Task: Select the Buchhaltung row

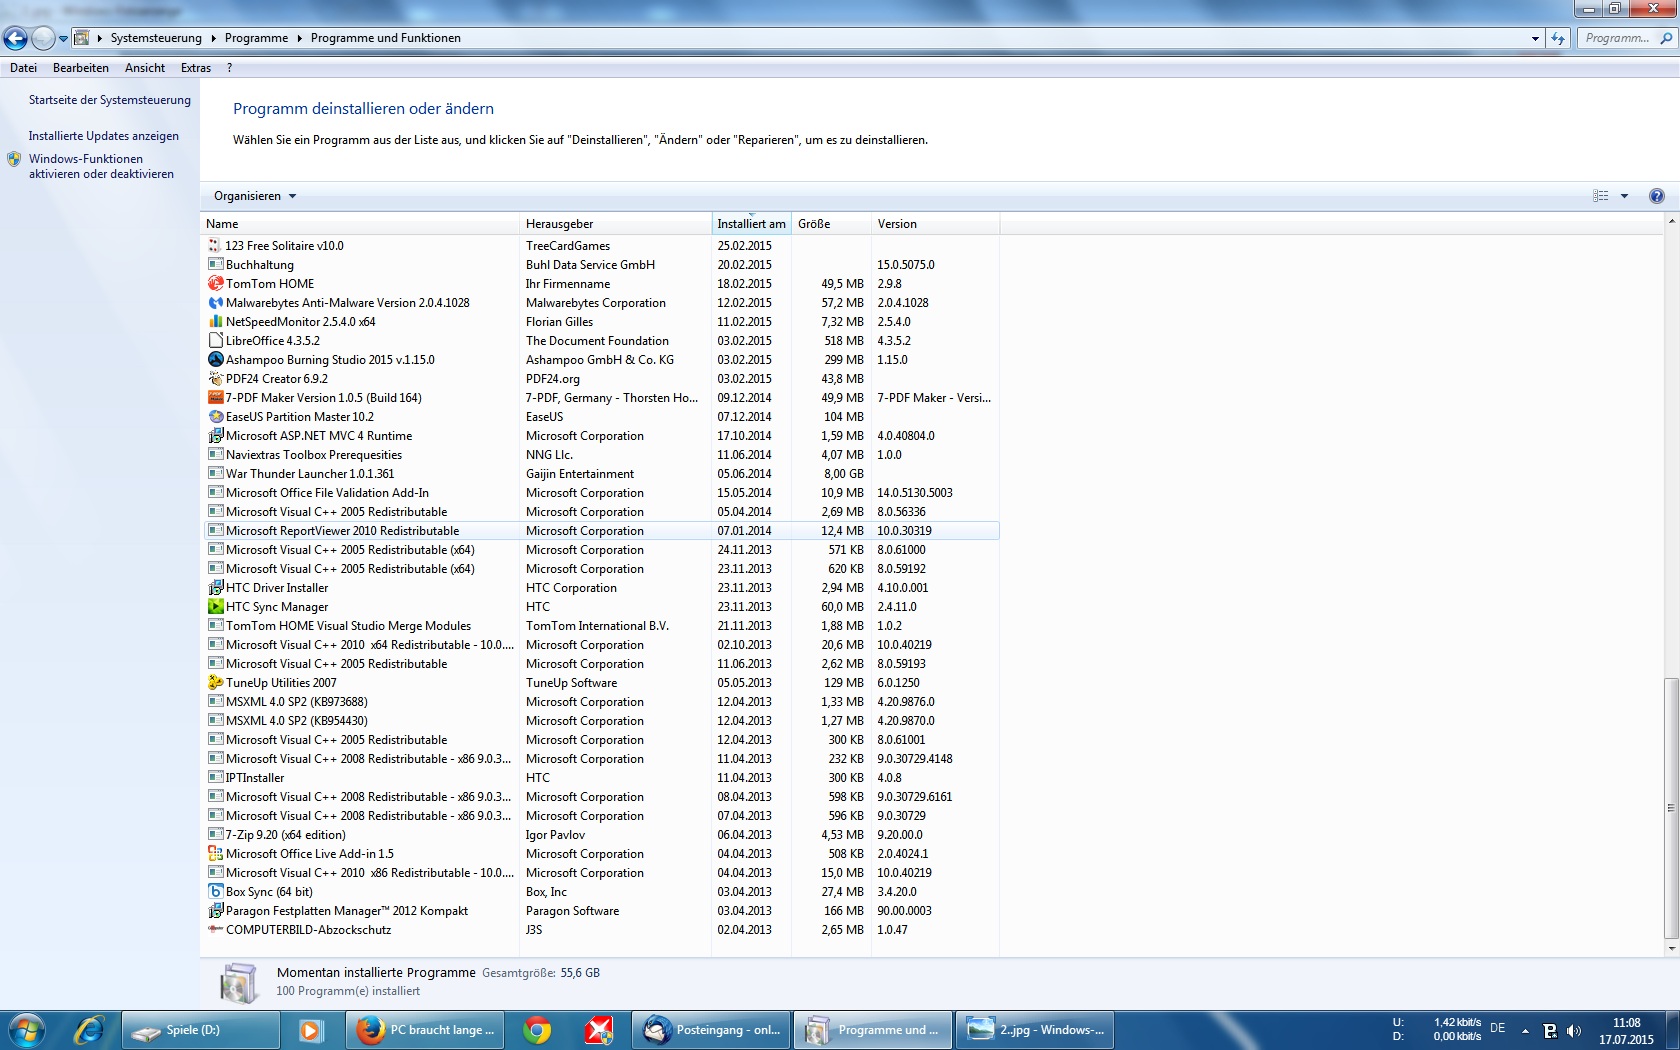Action: coord(601,264)
